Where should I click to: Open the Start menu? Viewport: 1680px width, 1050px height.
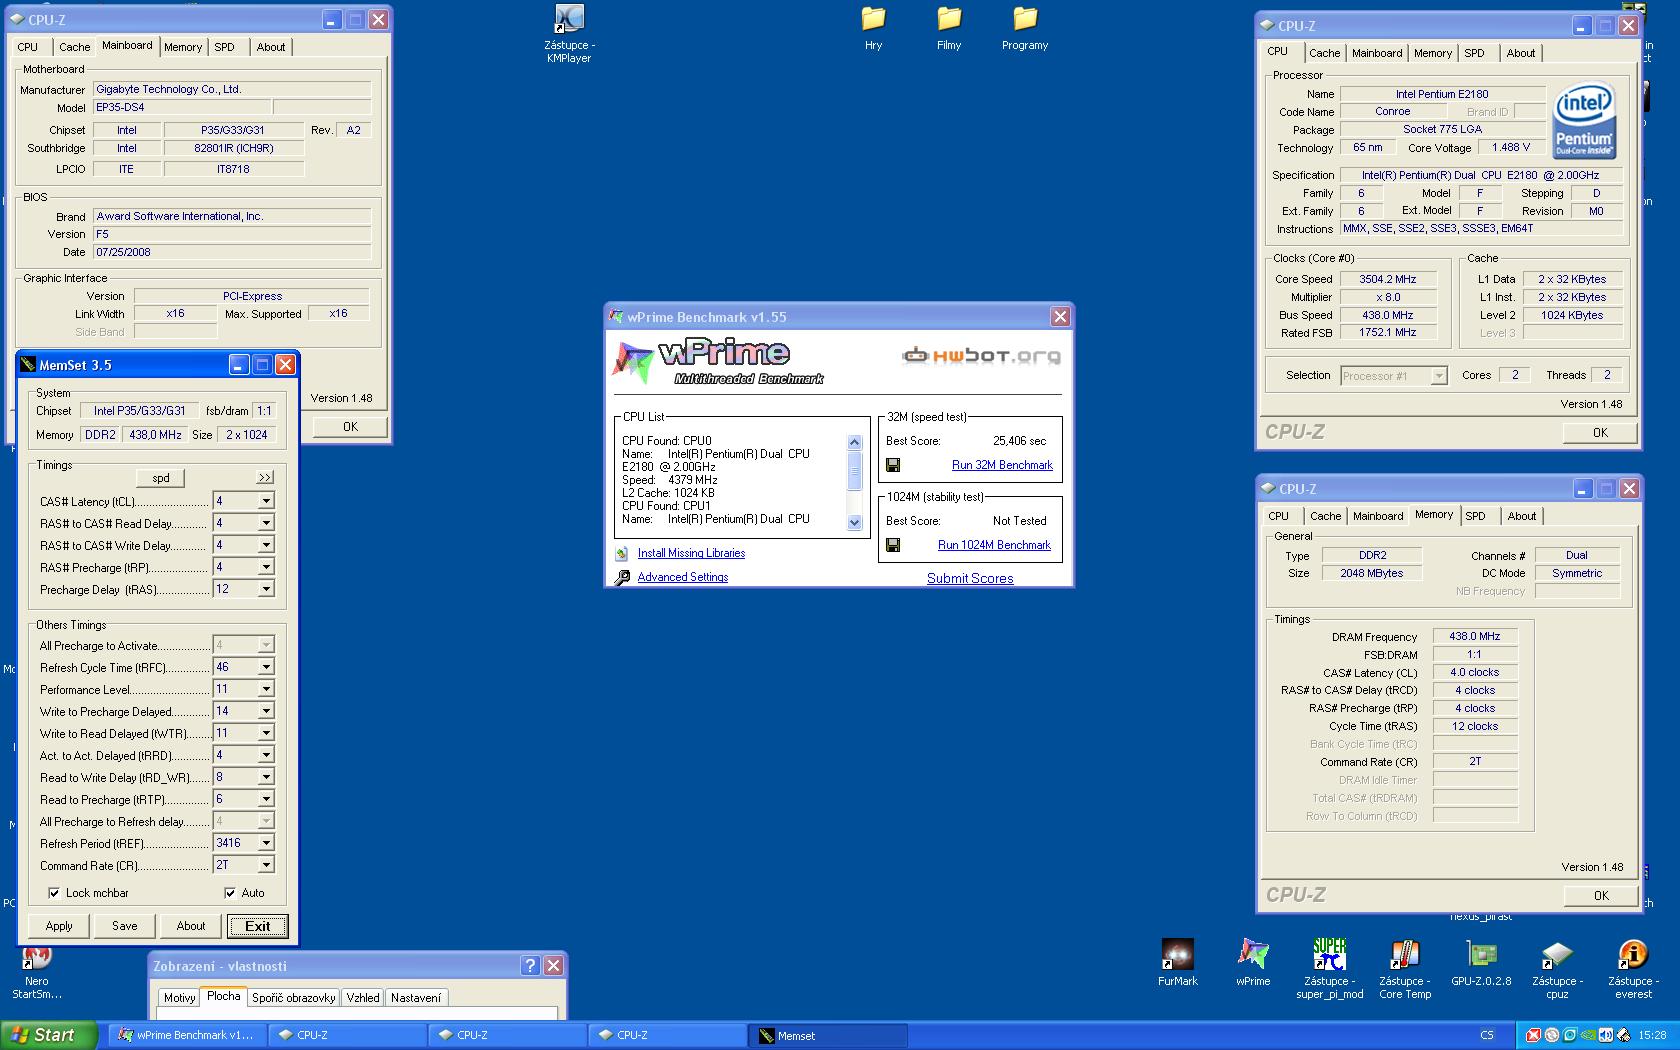[49, 1035]
